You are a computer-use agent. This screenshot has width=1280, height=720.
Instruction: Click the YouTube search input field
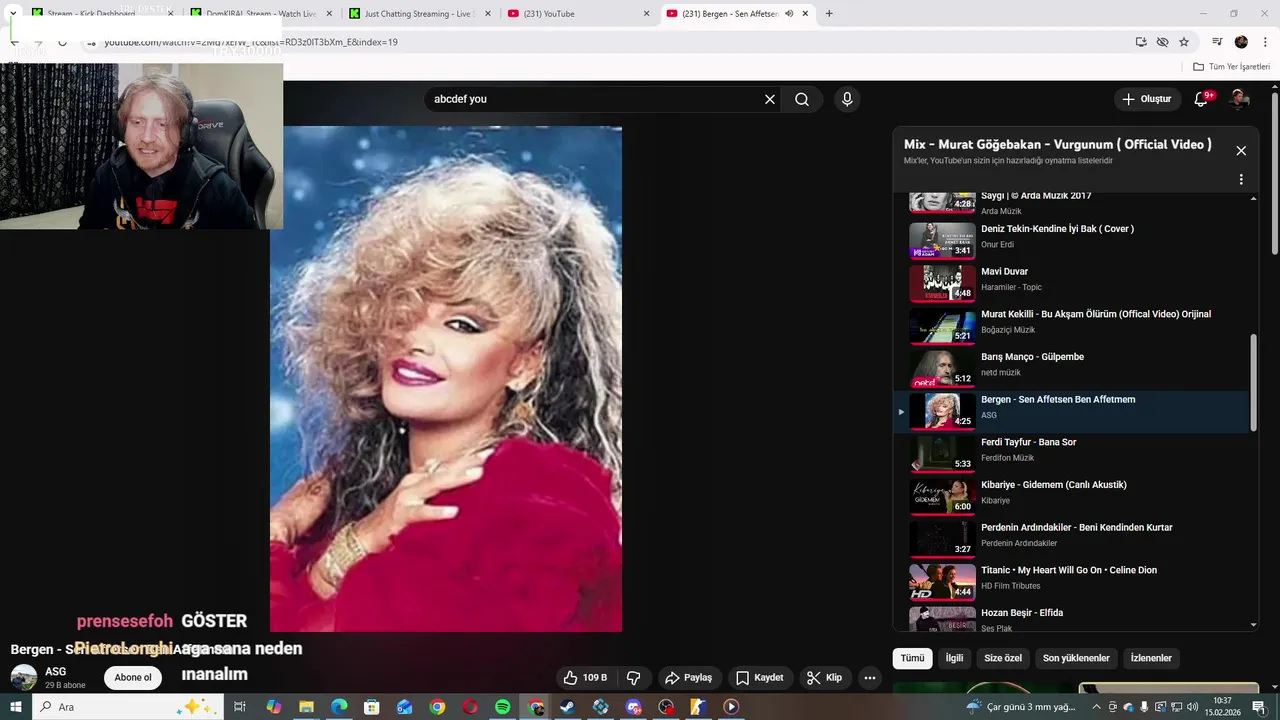coord(595,99)
